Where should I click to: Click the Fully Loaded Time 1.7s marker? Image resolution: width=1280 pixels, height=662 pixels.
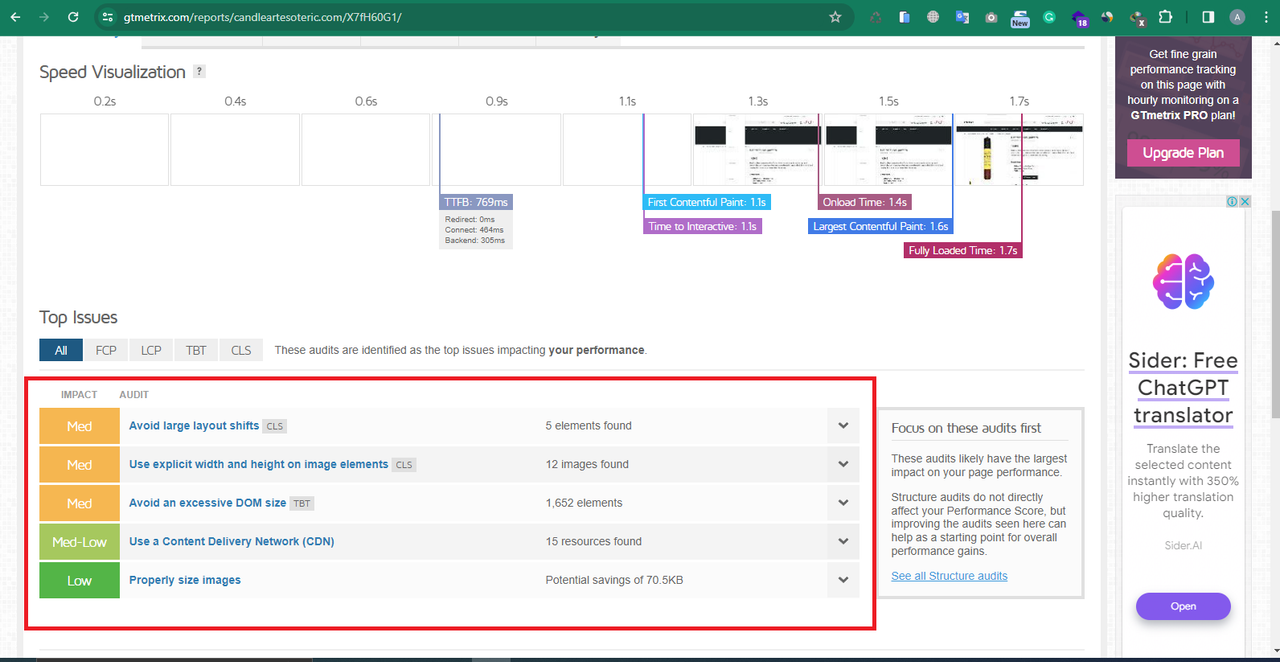pyautogui.click(x=963, y=250)
